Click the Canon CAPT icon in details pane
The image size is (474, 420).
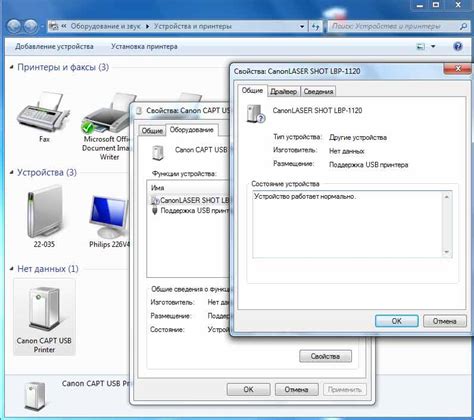coord(35,397)
